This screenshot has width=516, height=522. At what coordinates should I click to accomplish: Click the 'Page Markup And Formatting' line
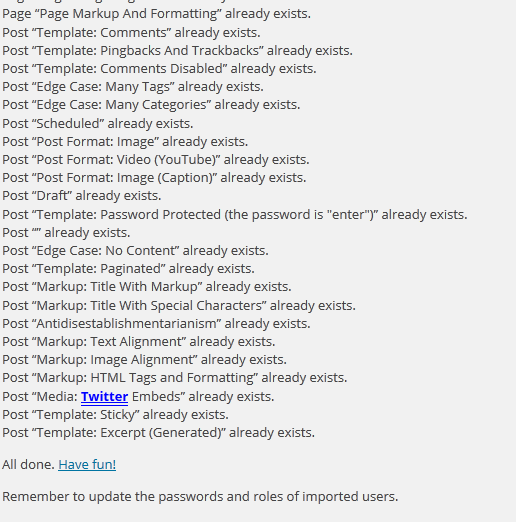[156, 14]
